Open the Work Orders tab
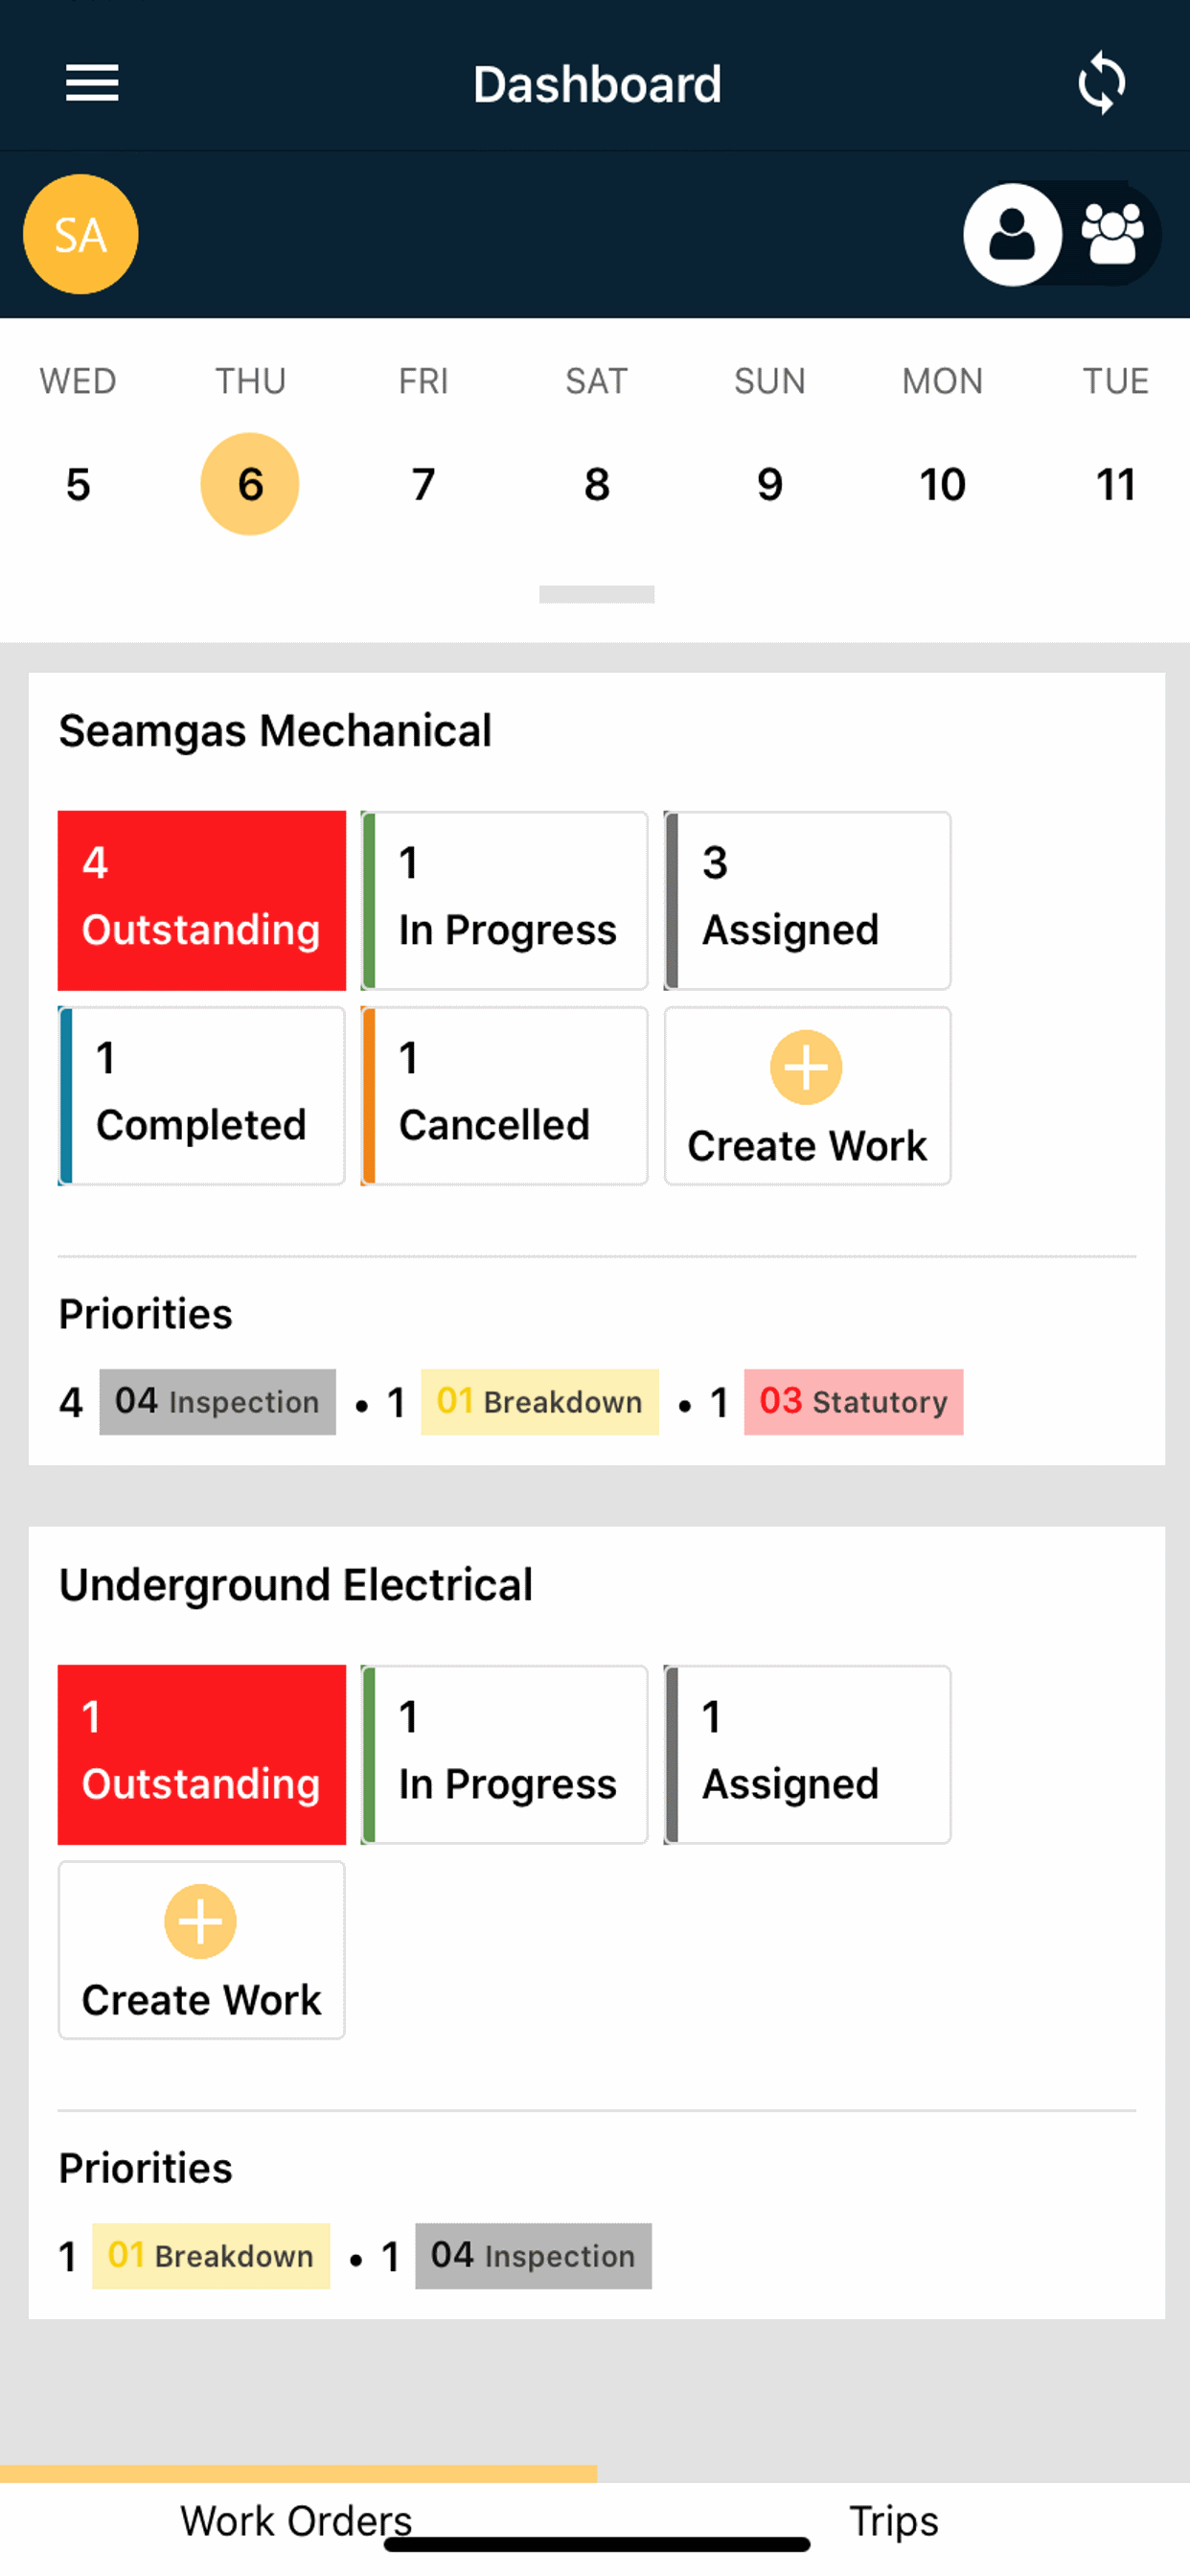1190x2576 pixels. (x=297, y=2521)
